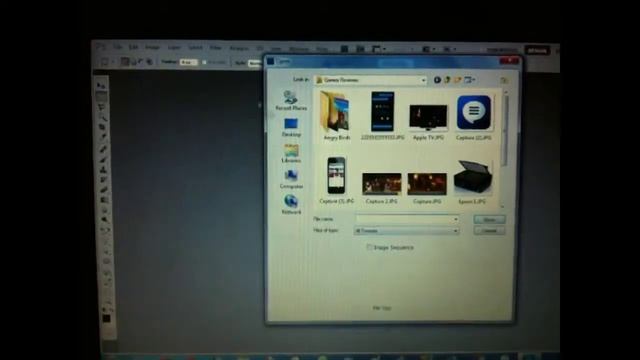The height and width of the screenshot is (360, 640).
Task: Select the Capture 2.JPG thumbnail
Action: (382, 188)
